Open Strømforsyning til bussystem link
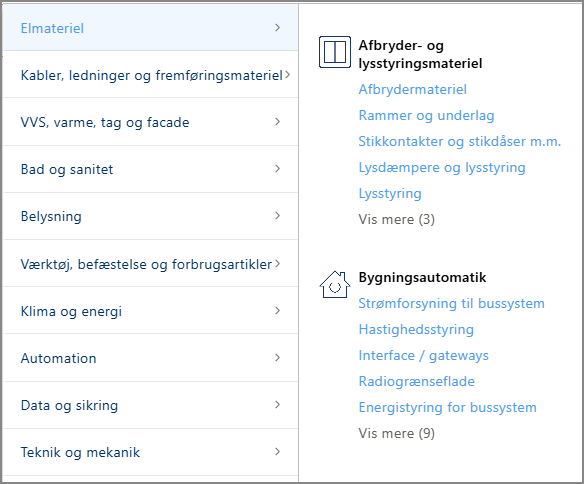The width and height of the screenshot is (584, 484). pyautogui.click(x=451, y=303)
